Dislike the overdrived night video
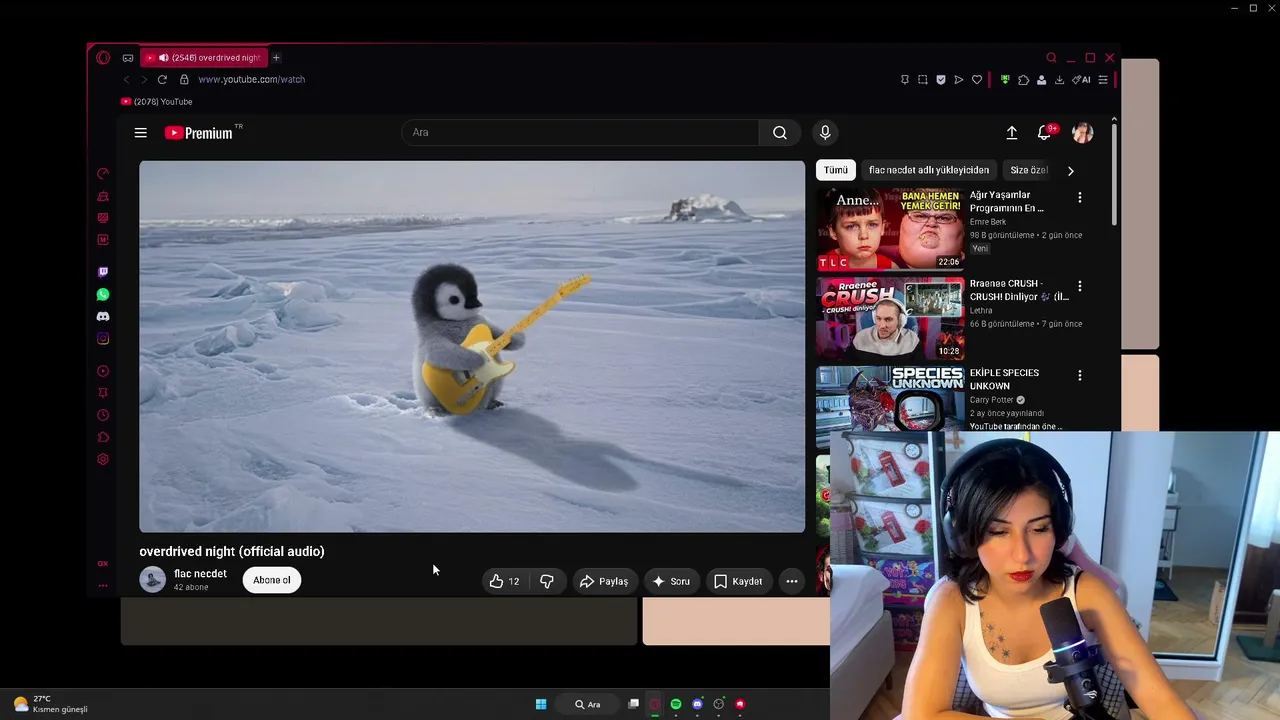Screen dimensions: 1280x720 coord(547,581)
